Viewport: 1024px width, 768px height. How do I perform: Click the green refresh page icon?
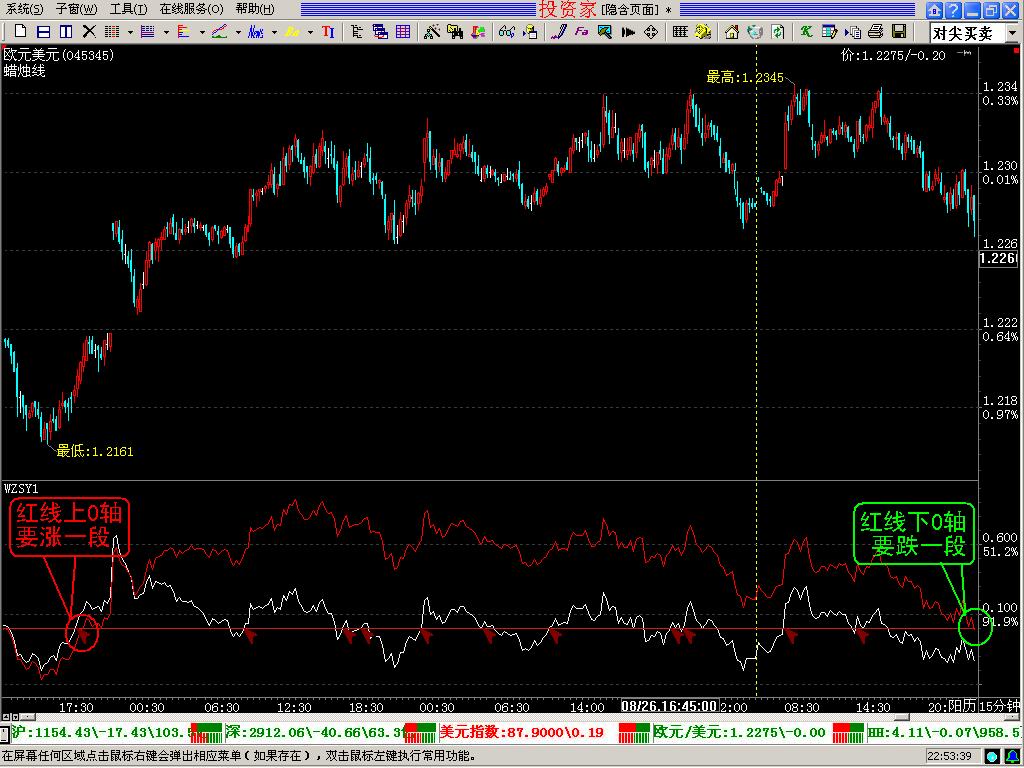pyautogui.click(x=778, y=31)
